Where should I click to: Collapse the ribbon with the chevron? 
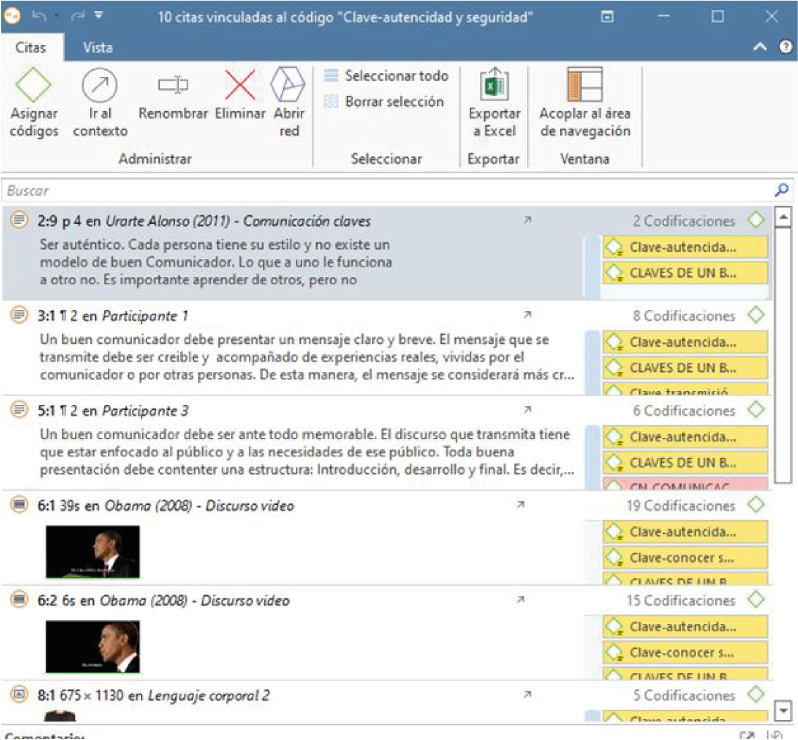click(x=760, y=47)
